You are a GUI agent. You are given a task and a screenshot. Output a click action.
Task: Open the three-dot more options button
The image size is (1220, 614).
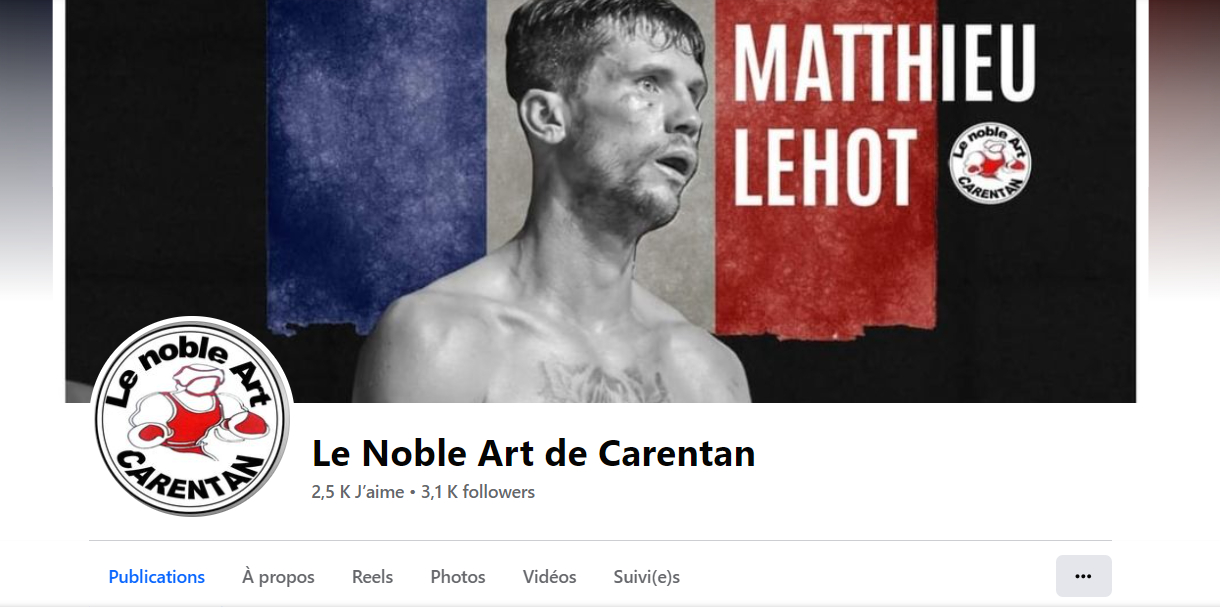pyautogui.click(x=1083, y=576)
